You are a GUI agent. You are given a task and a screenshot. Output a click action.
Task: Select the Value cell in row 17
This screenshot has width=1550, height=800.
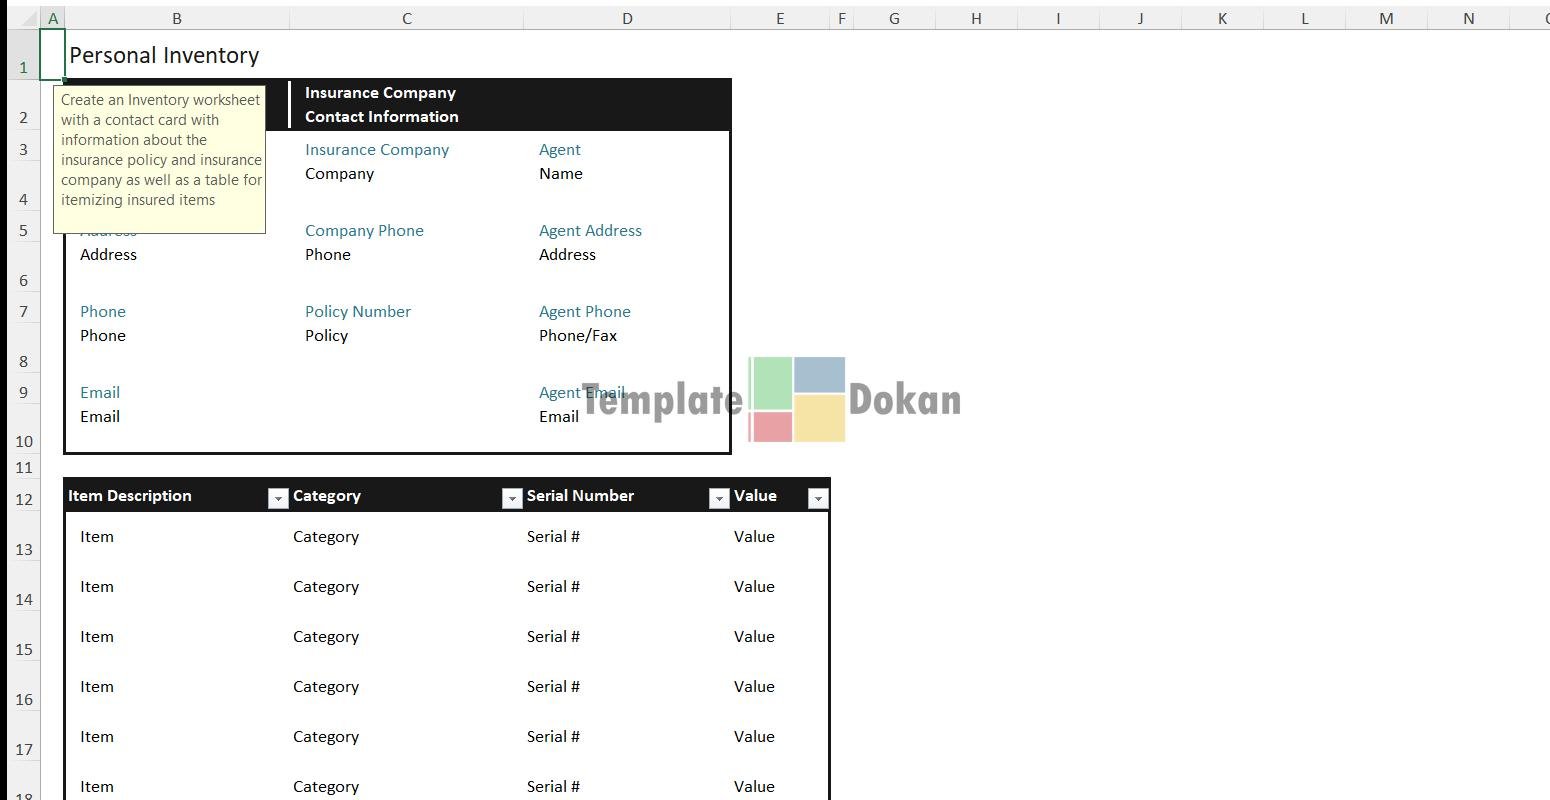click(754, 737)
